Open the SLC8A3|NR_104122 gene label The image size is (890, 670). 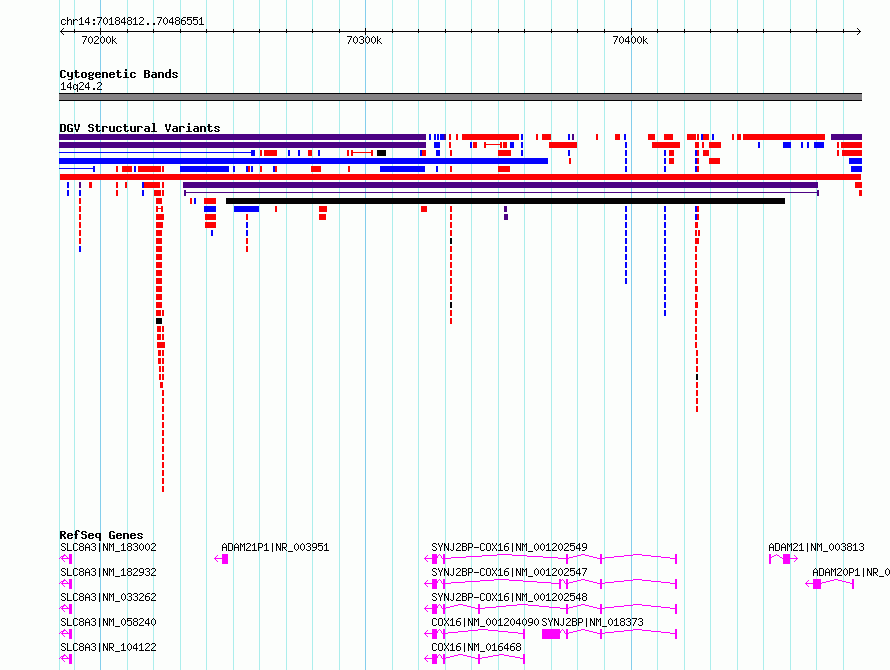(x=108, y=647)
